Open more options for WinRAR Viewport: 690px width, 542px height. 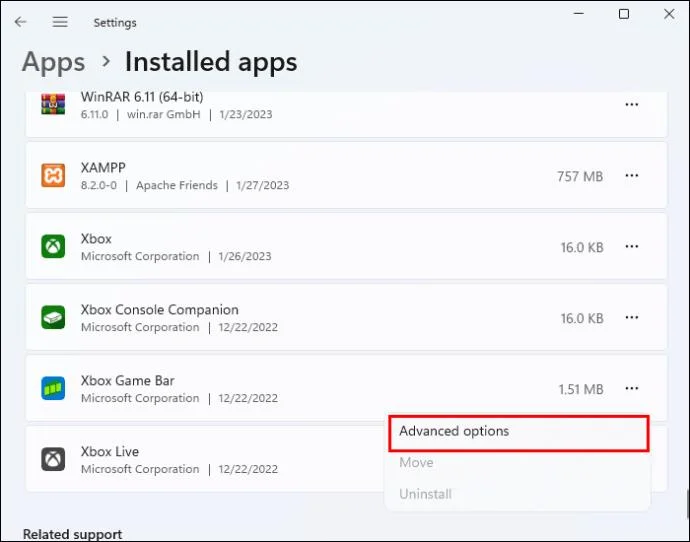(632, 105)
